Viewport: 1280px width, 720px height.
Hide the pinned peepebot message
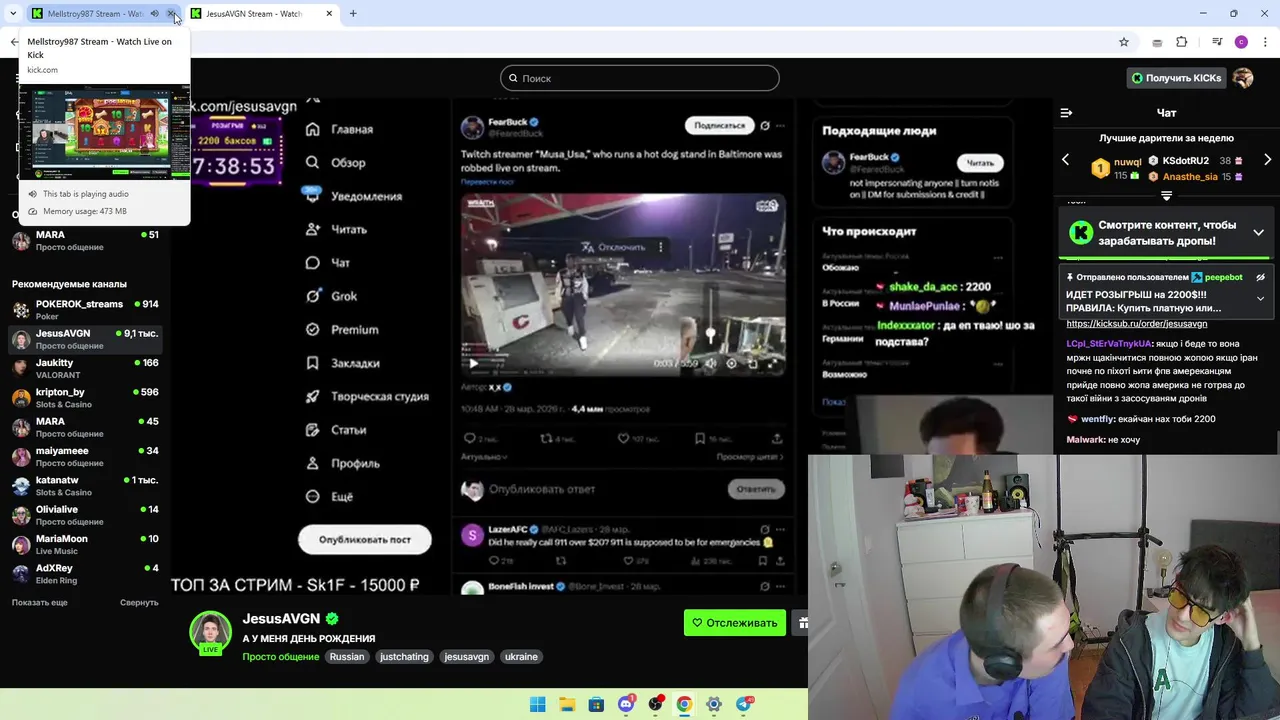tap(1260, 277)
